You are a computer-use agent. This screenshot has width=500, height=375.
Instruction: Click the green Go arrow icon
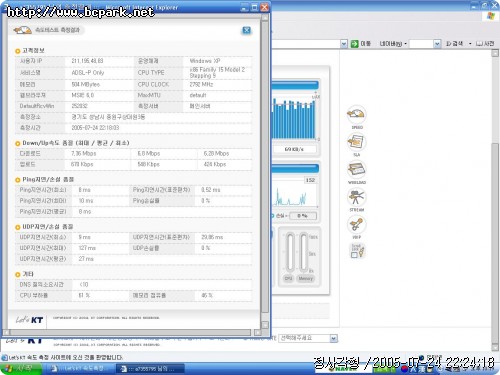(354, 44)
